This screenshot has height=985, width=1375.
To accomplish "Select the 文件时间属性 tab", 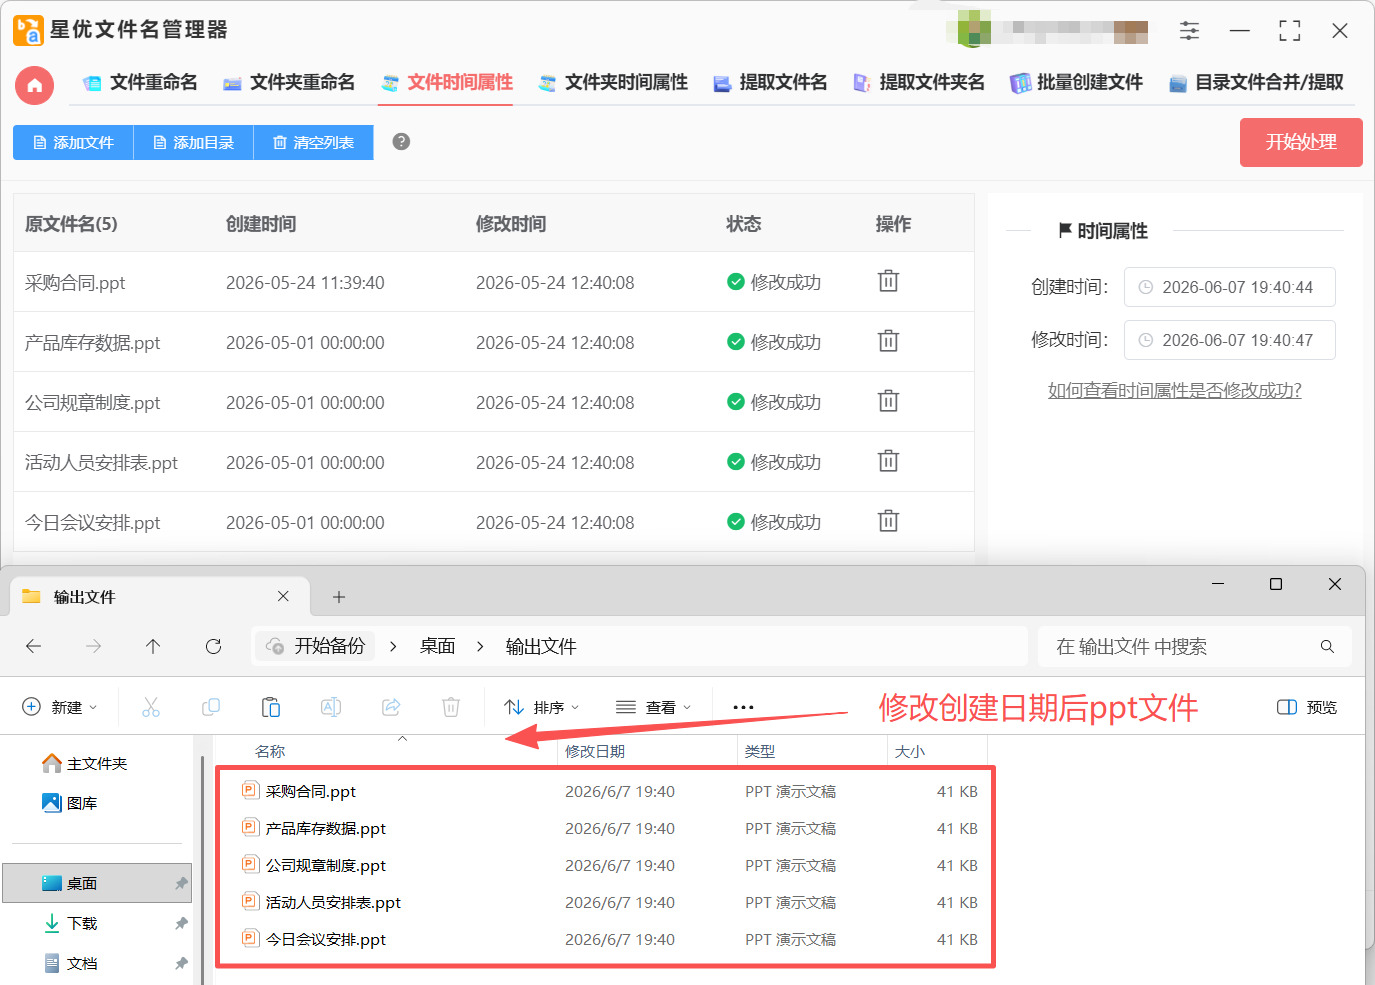I will 446,83.
